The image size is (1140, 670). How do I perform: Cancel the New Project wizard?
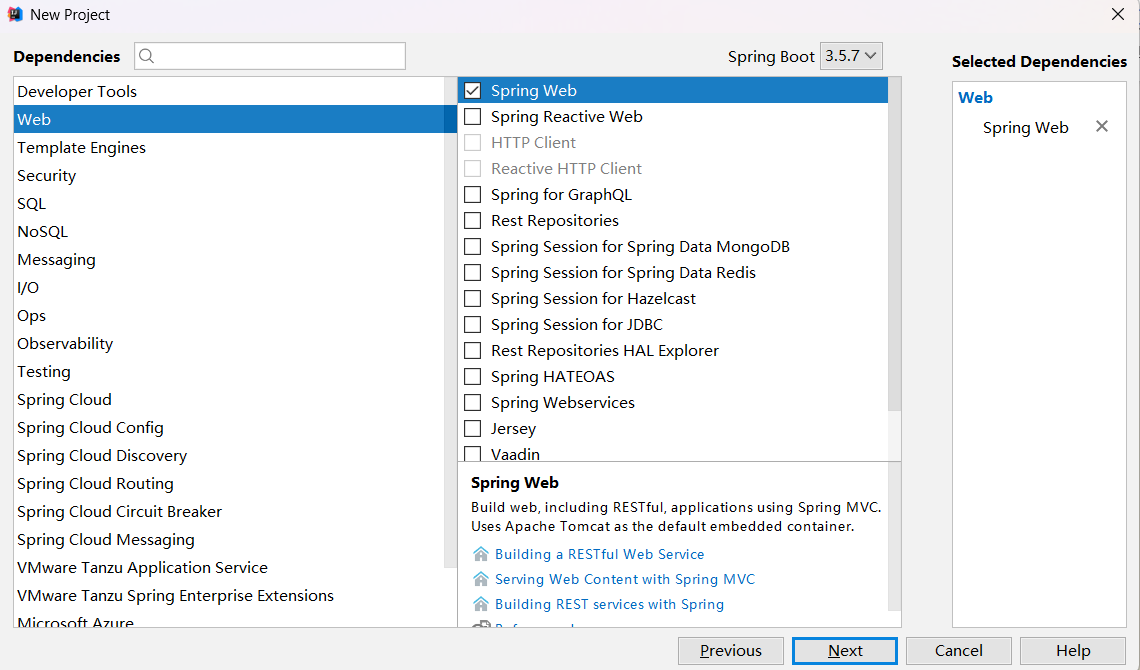[958, 650]
